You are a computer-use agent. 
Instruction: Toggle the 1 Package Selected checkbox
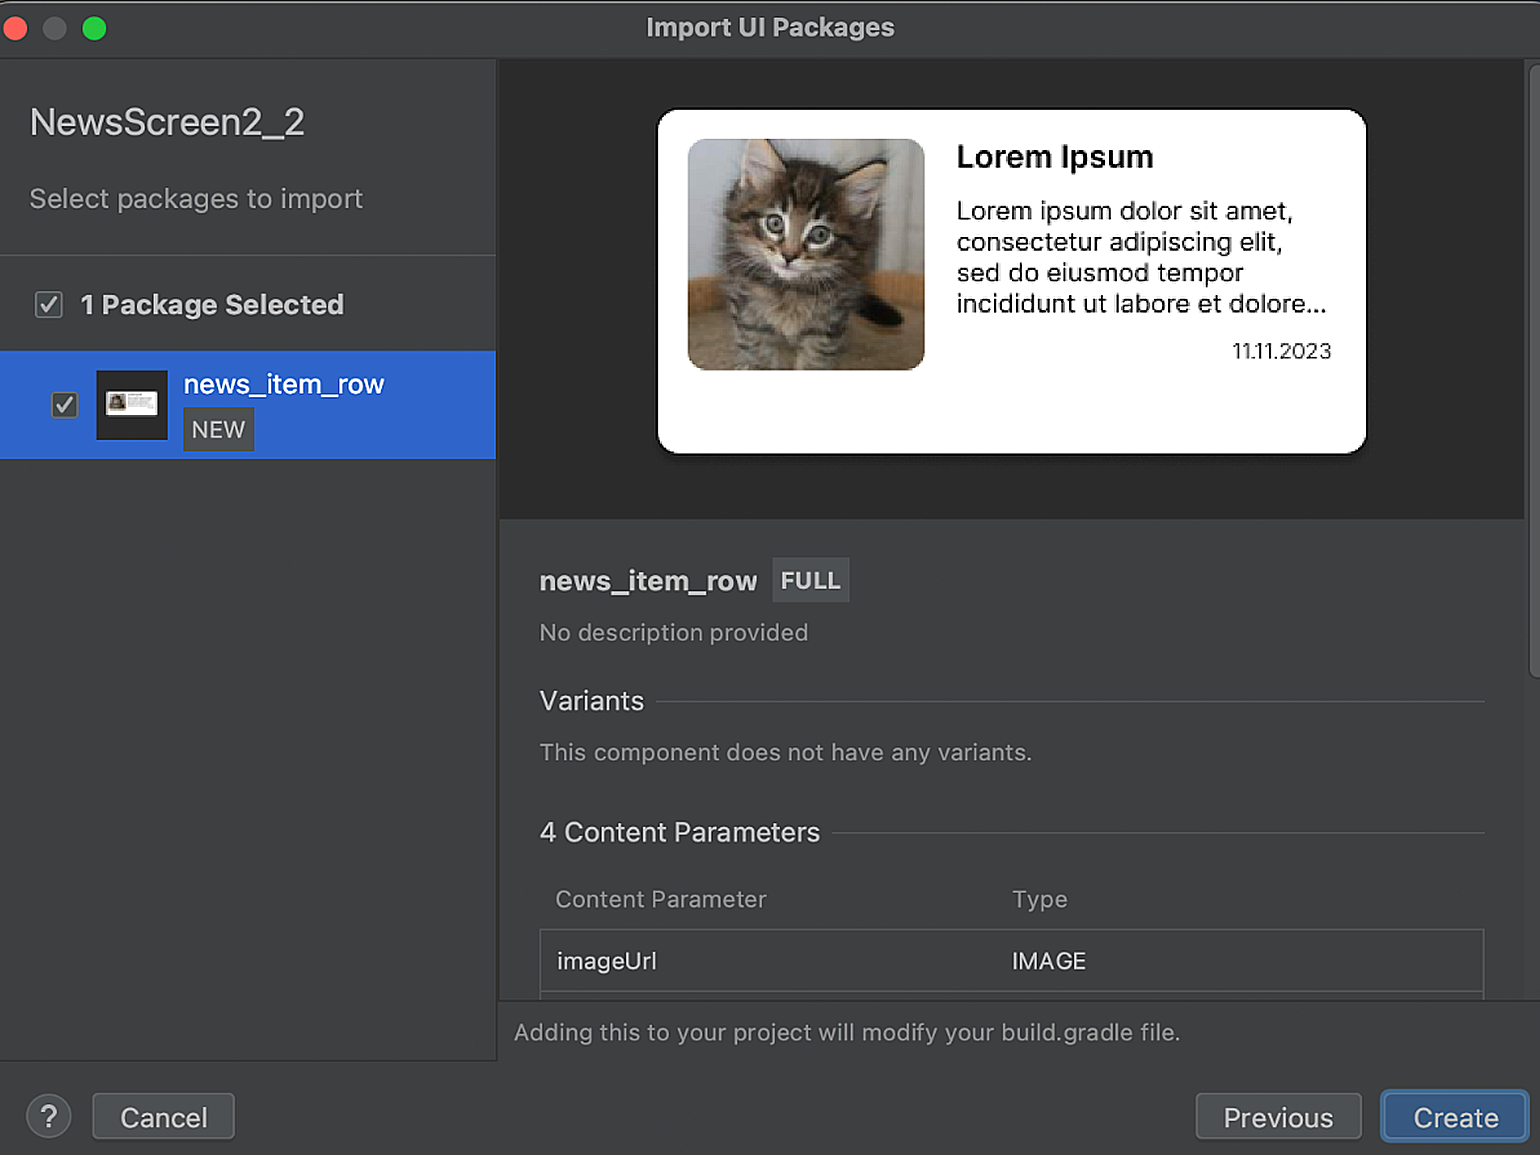pos(49,304)
